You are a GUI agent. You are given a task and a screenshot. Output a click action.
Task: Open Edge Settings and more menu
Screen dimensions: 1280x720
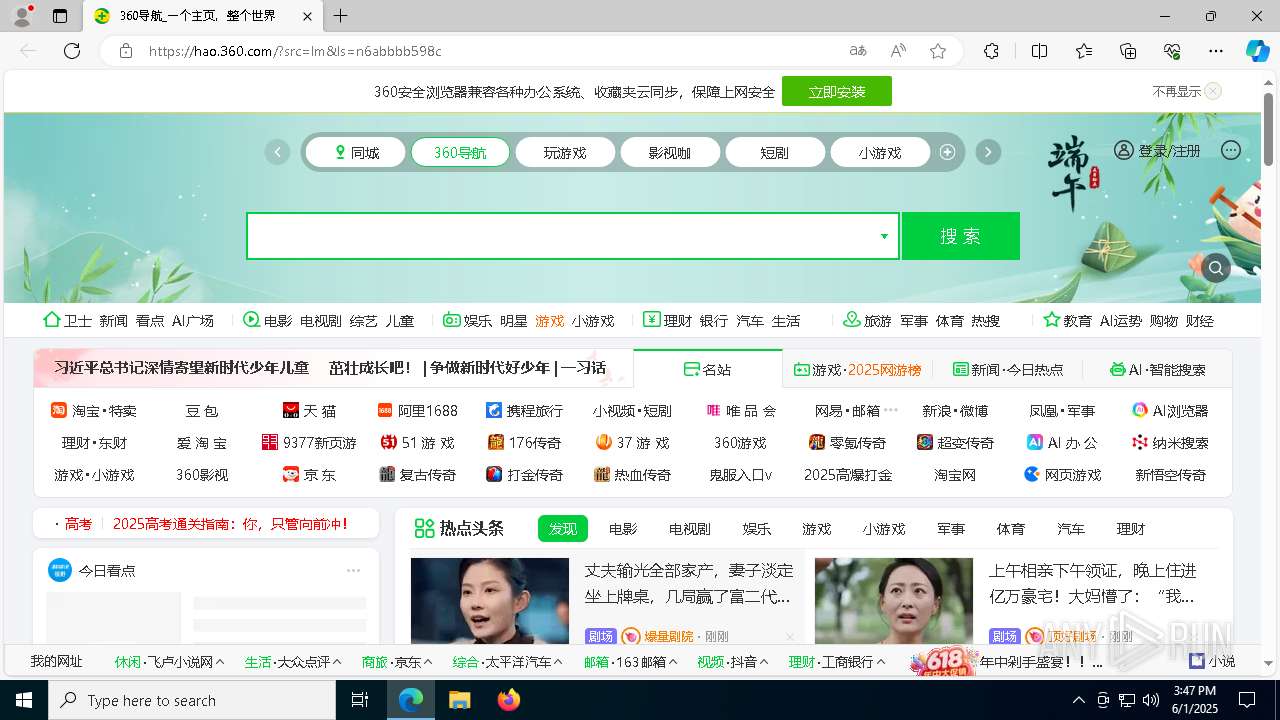click(x=1216, y=51)
